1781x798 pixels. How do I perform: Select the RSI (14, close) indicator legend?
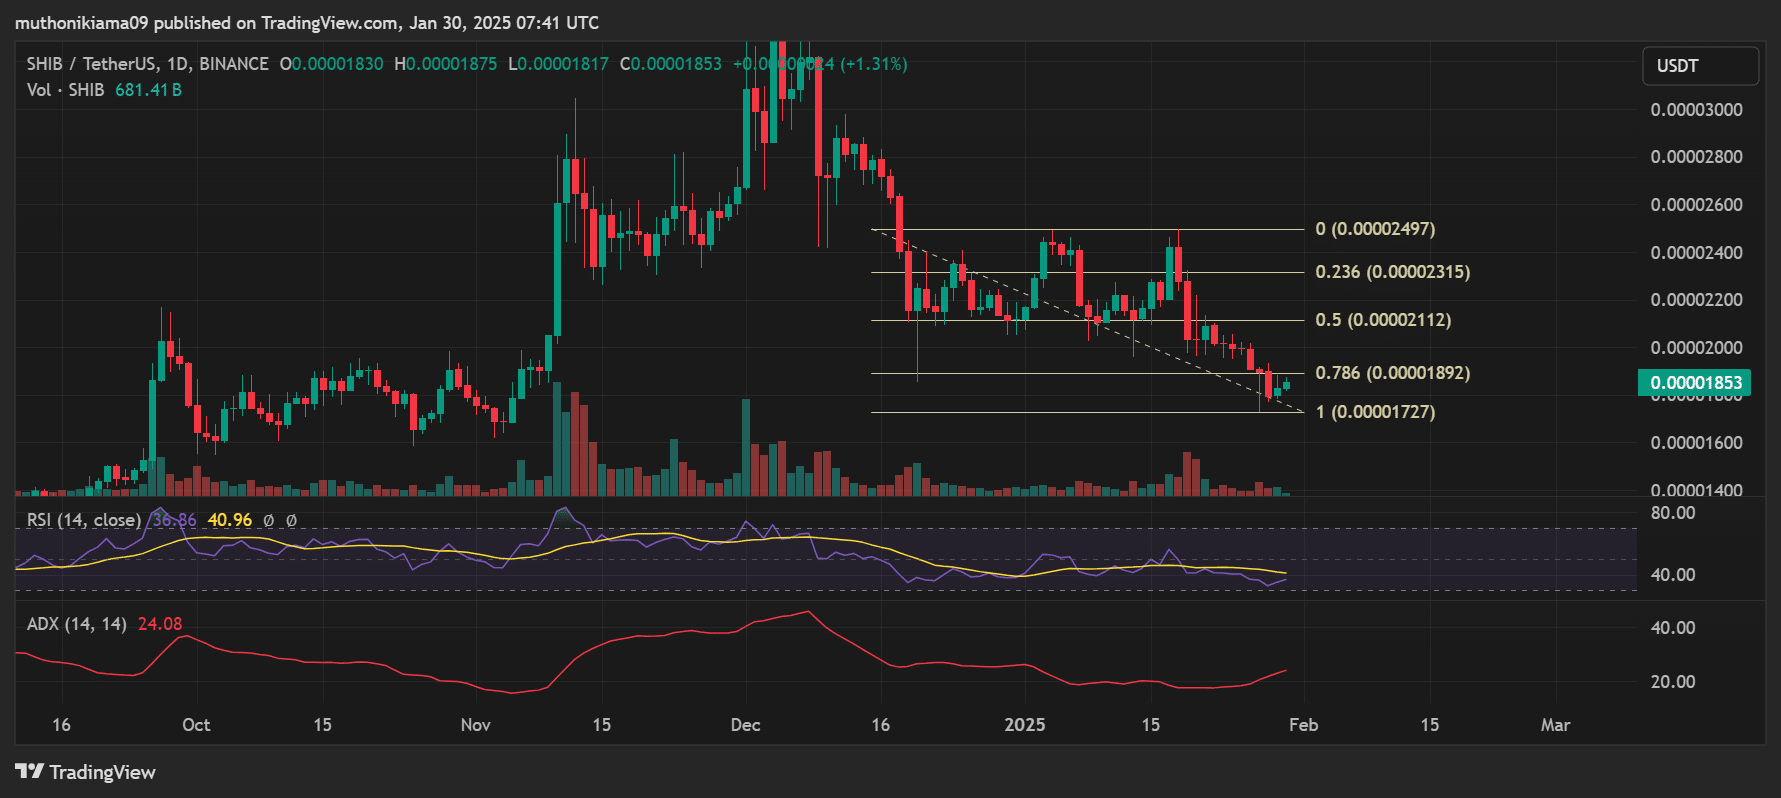[83, 520]
